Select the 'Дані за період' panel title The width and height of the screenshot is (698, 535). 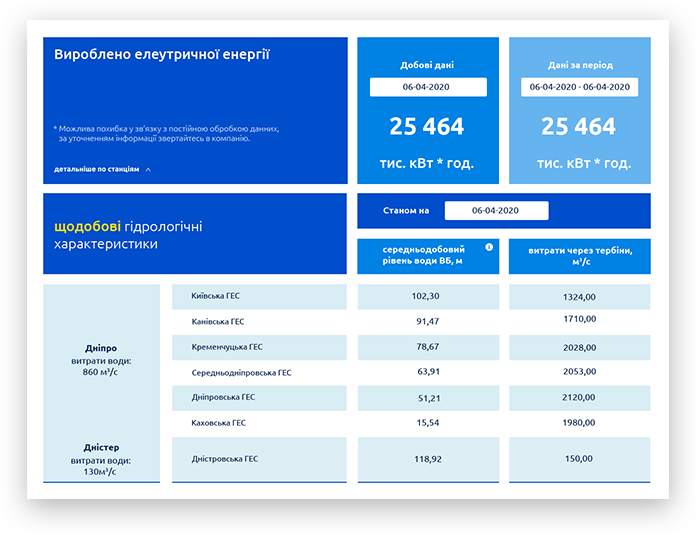[x=580, y=65]
